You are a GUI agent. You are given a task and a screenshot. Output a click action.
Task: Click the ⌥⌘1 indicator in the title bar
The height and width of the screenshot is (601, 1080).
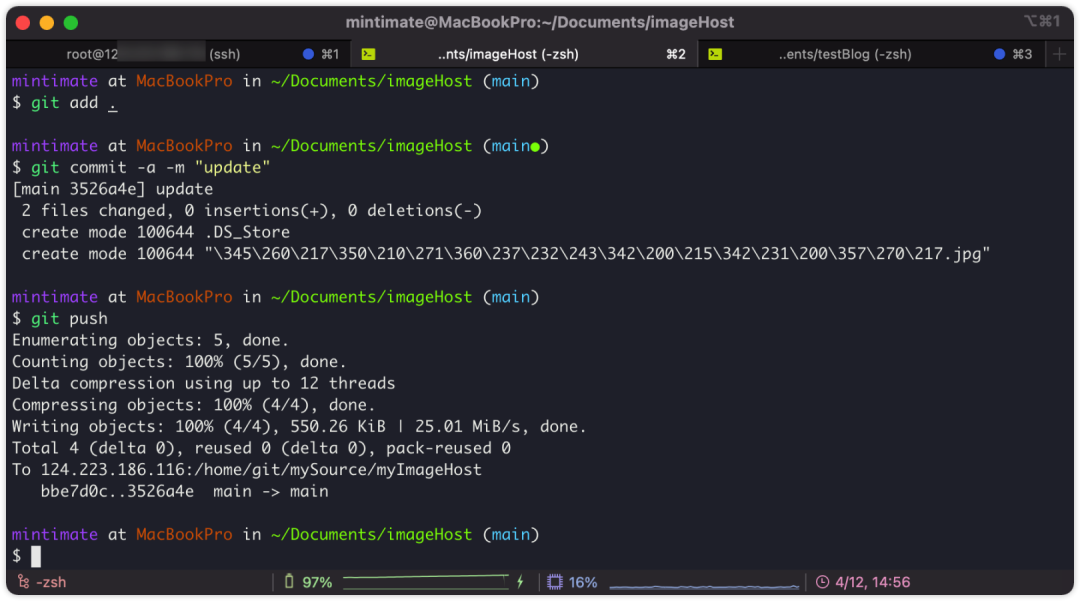1041,21
